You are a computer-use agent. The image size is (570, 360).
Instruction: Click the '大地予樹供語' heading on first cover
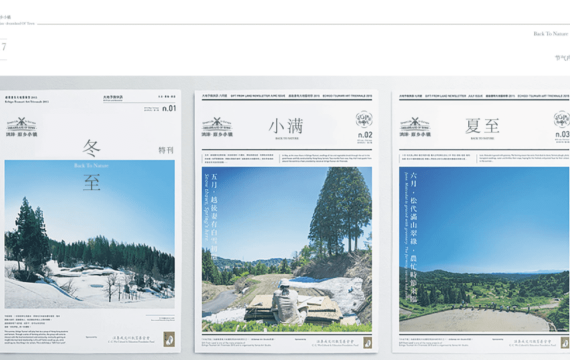tap(113, 97)
